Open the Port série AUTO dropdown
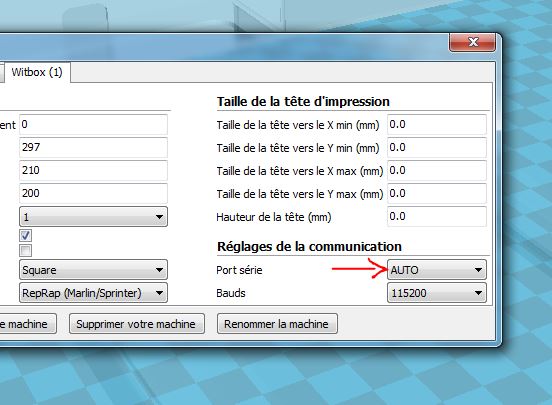The height and width of the screenshot is (405, 552). 437,270
